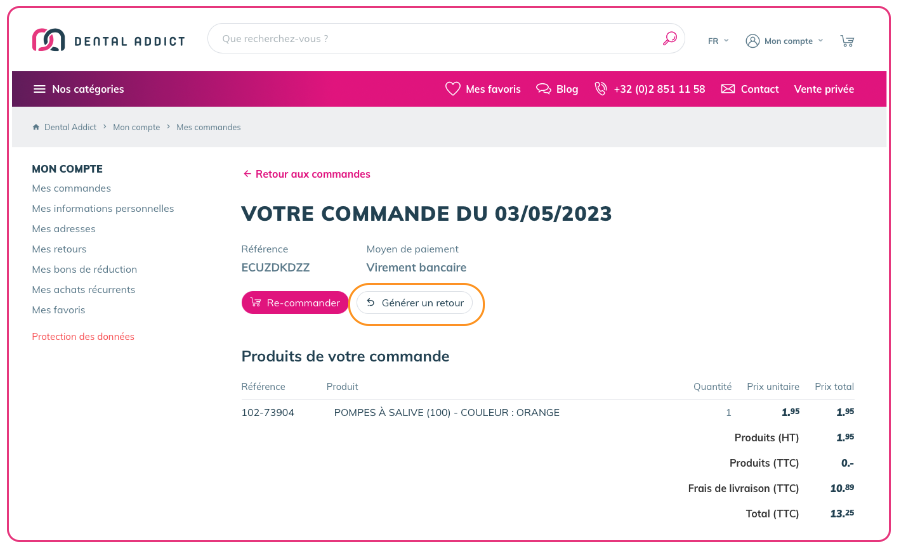Open the shopping cart icon
This screenshot has height=550, width=899.
847,41
